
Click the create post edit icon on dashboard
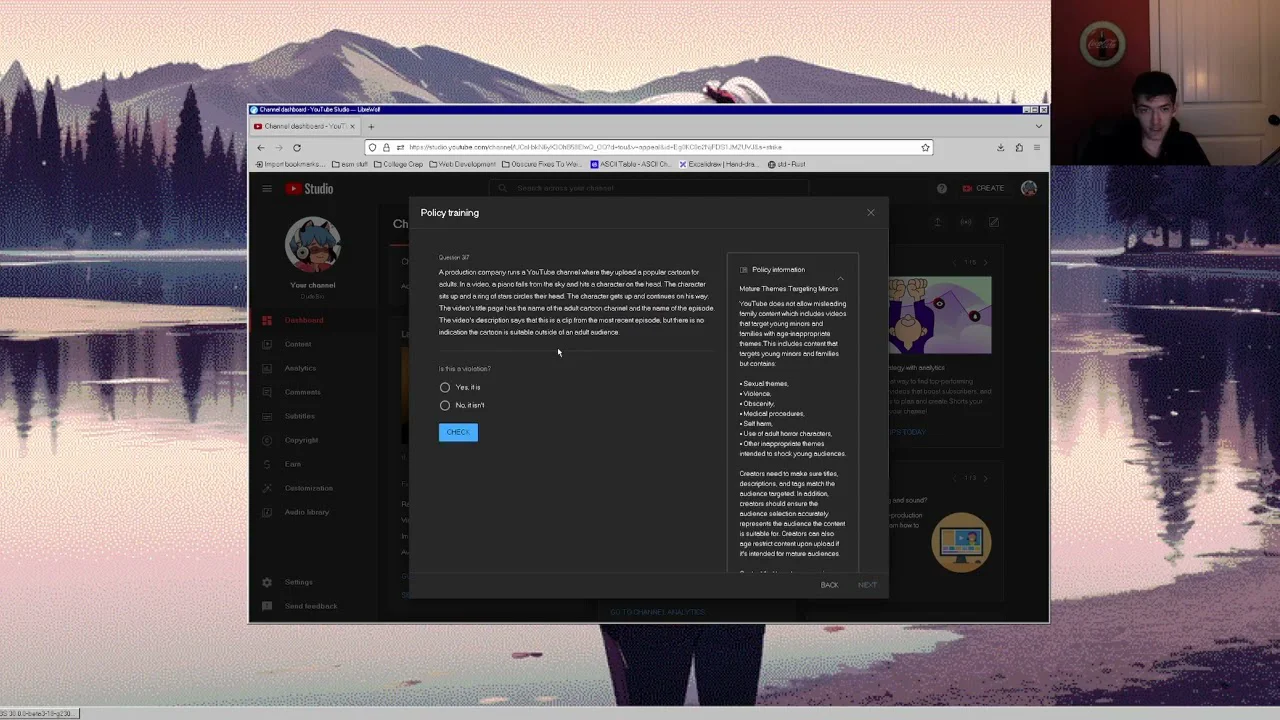pyautogui.click(x=993, y=222)
